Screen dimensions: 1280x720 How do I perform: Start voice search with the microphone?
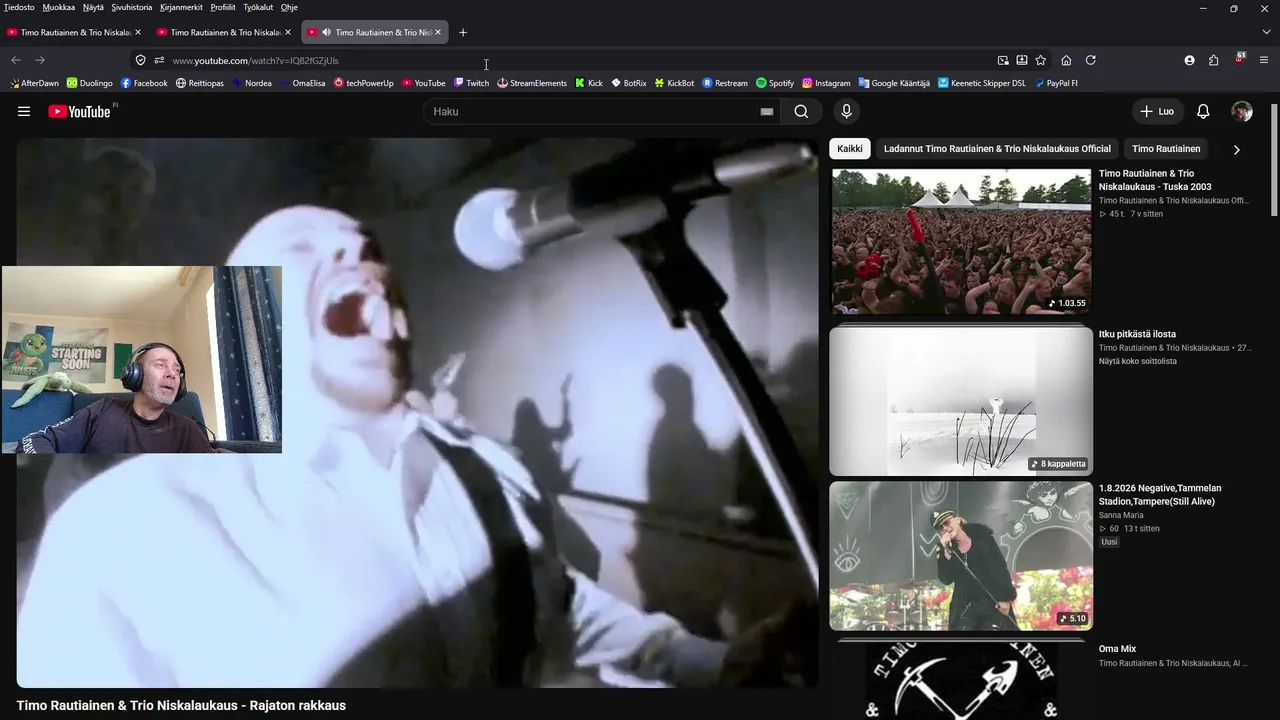[x=846, y=111]
